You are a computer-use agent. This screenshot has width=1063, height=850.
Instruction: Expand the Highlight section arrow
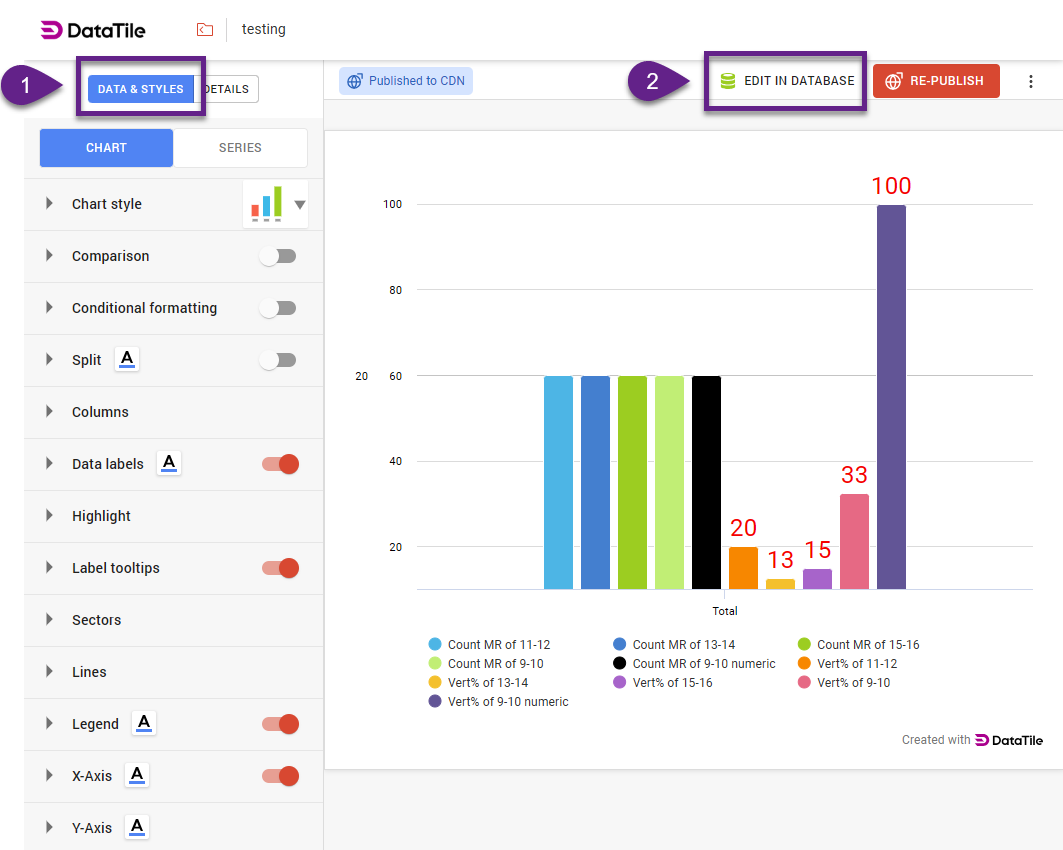point(49,516)
